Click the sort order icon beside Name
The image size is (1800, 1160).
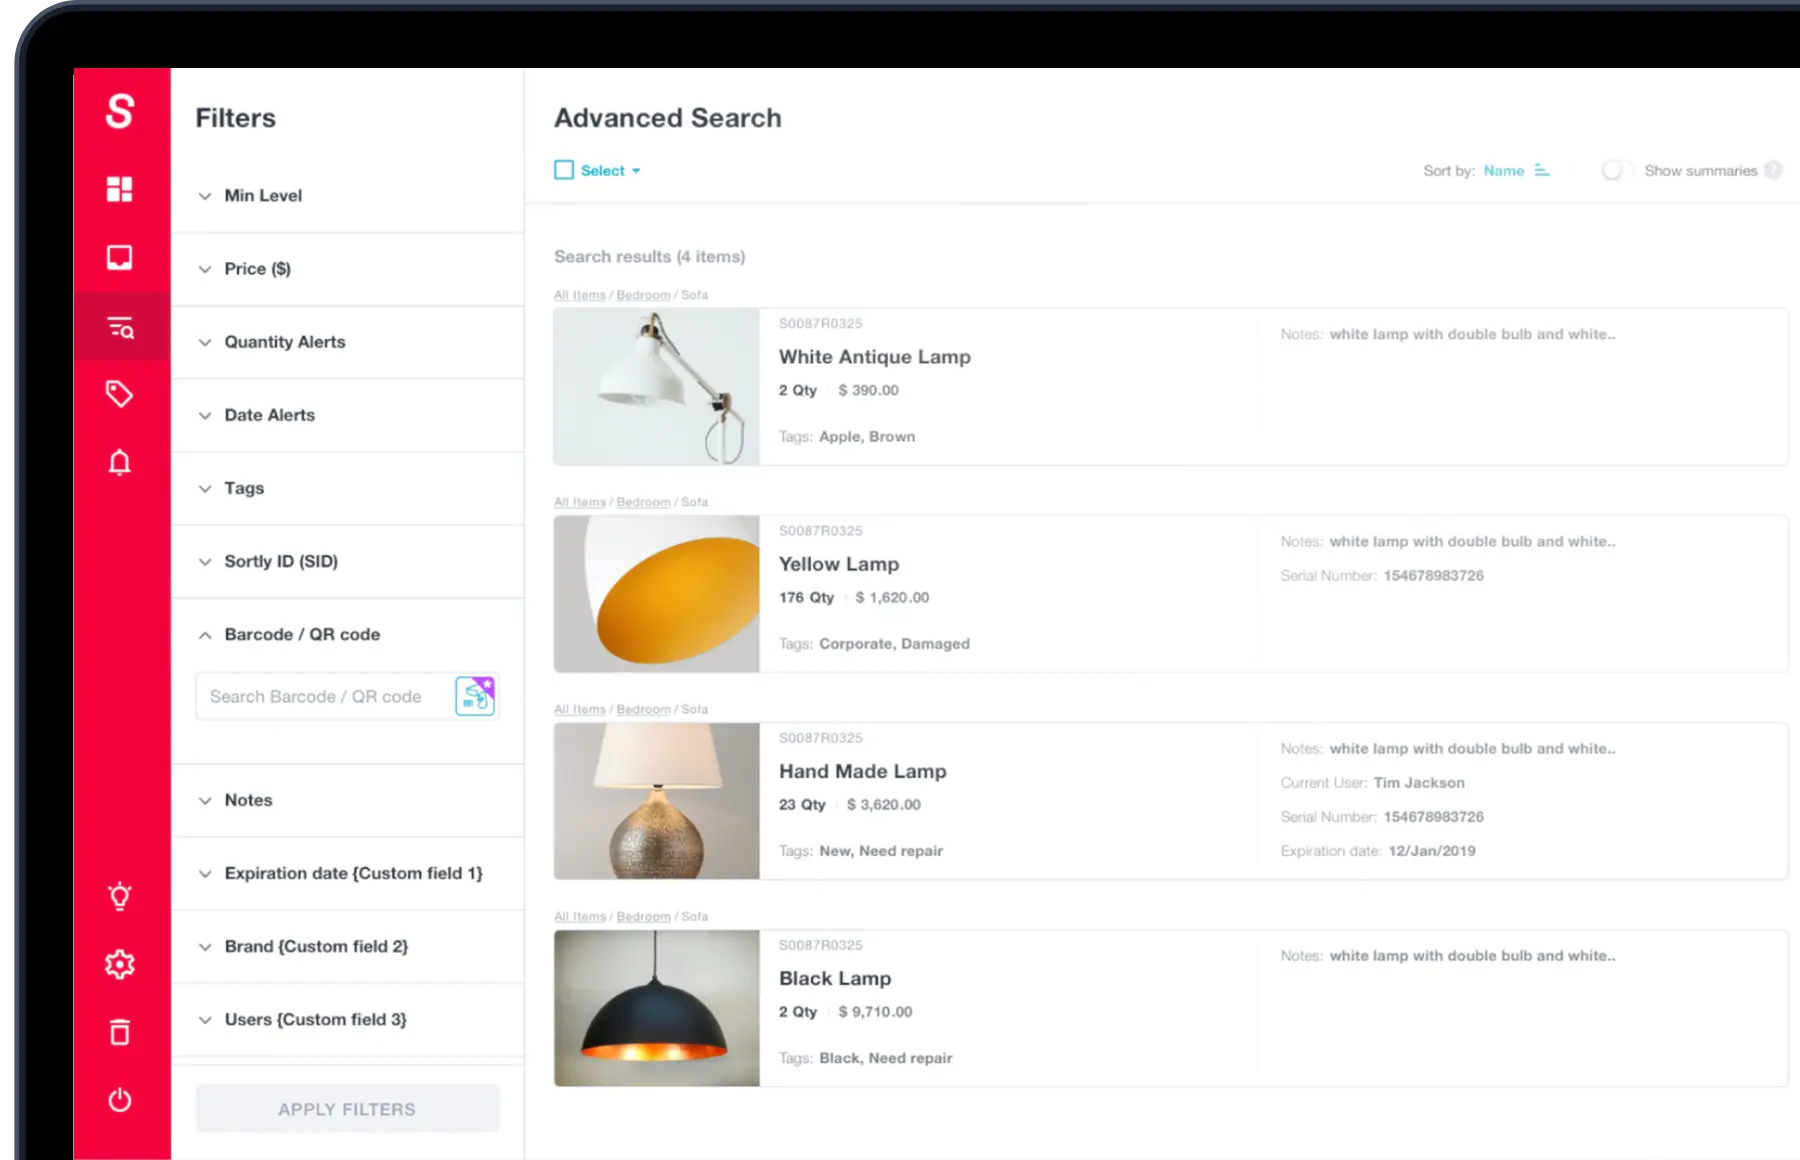1541,170
